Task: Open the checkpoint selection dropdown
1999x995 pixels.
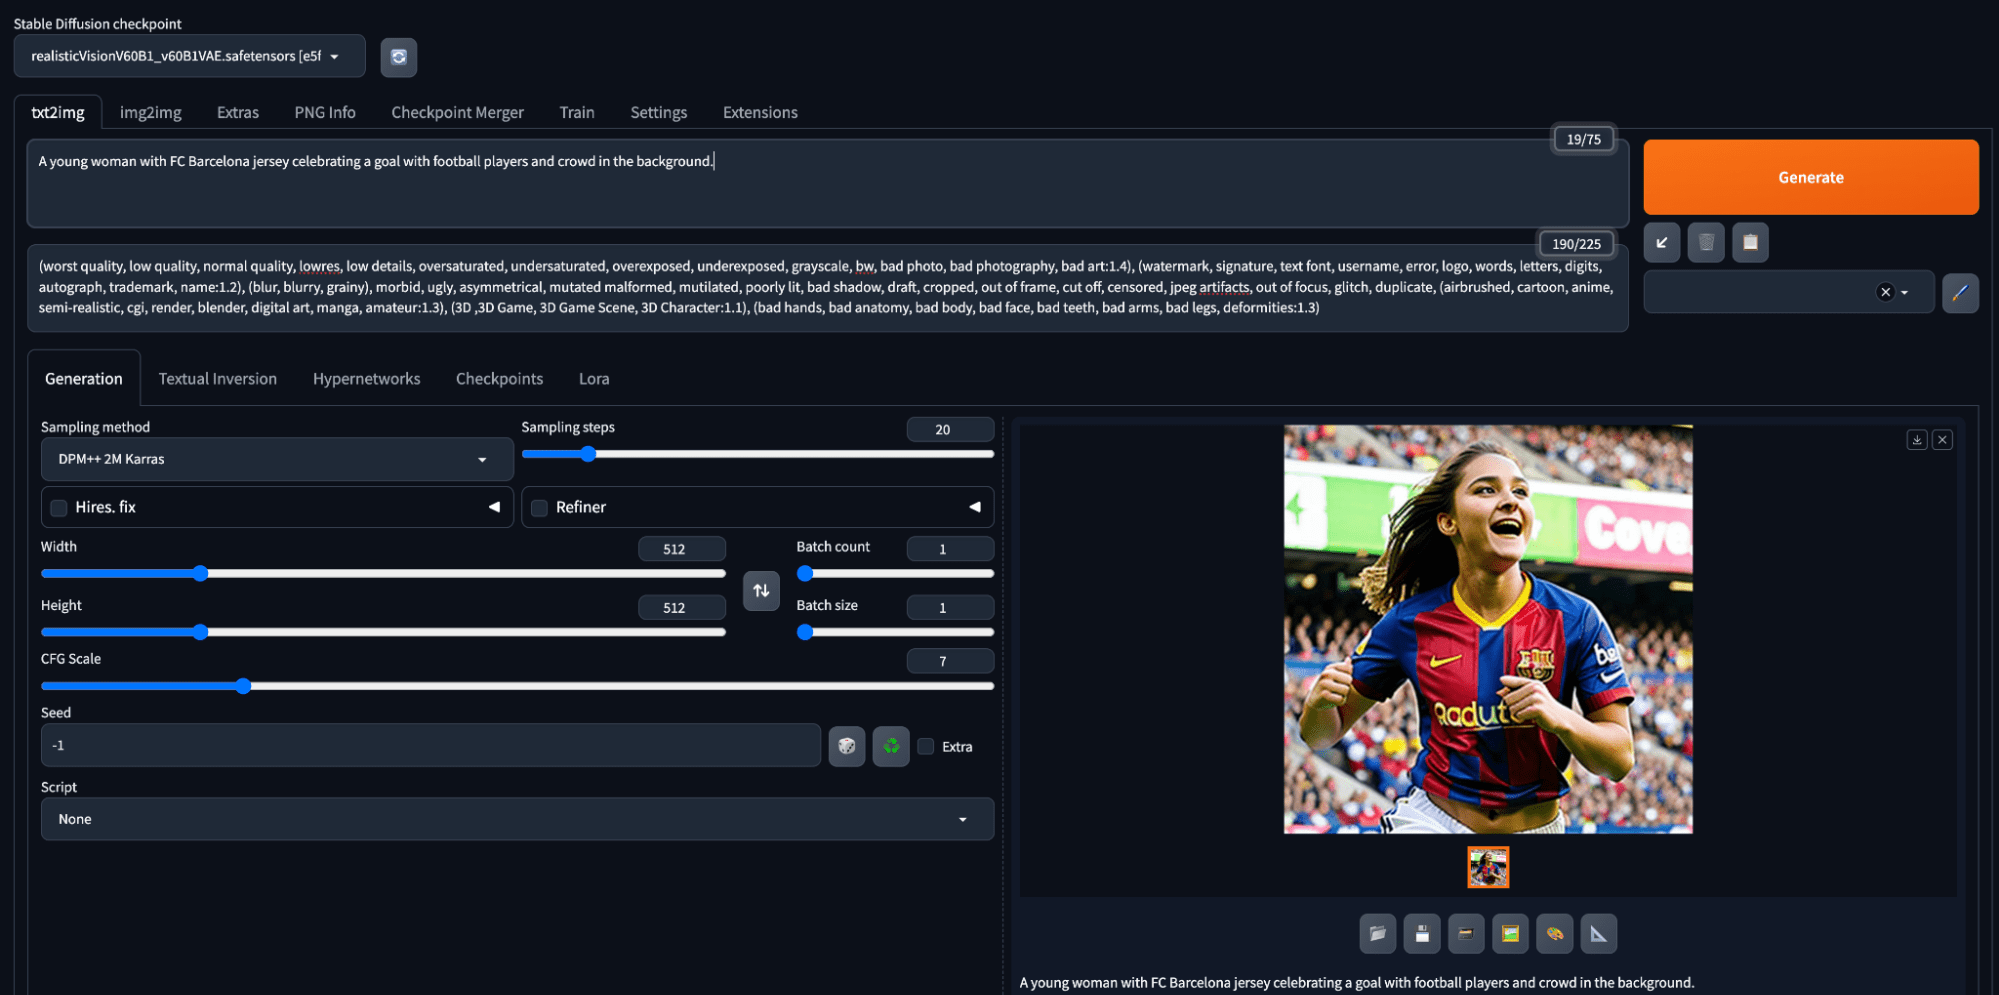Action: pos(189,56)
